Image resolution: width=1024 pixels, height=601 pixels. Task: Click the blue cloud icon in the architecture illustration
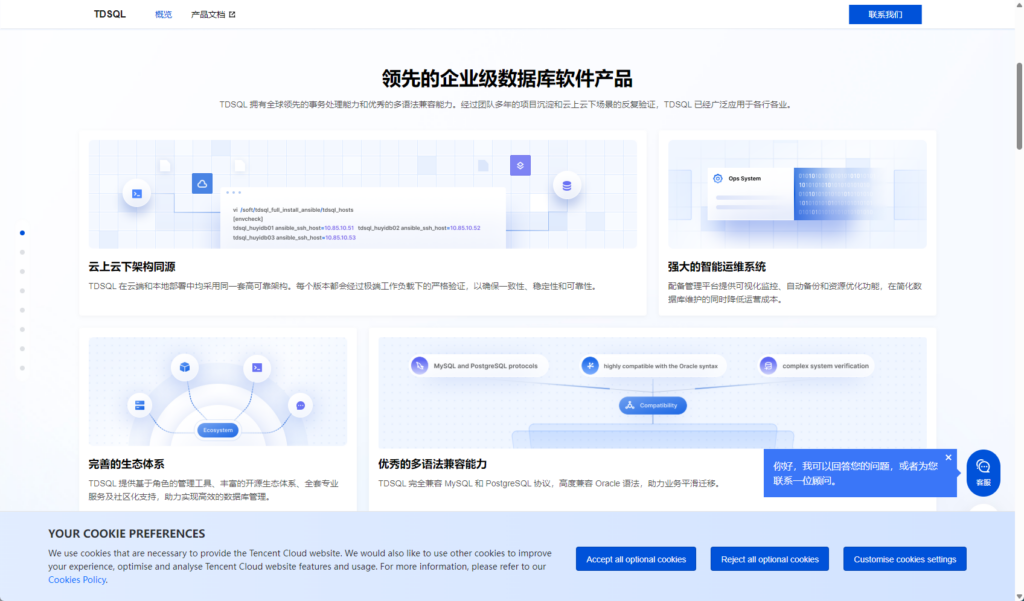pos(202,184)
